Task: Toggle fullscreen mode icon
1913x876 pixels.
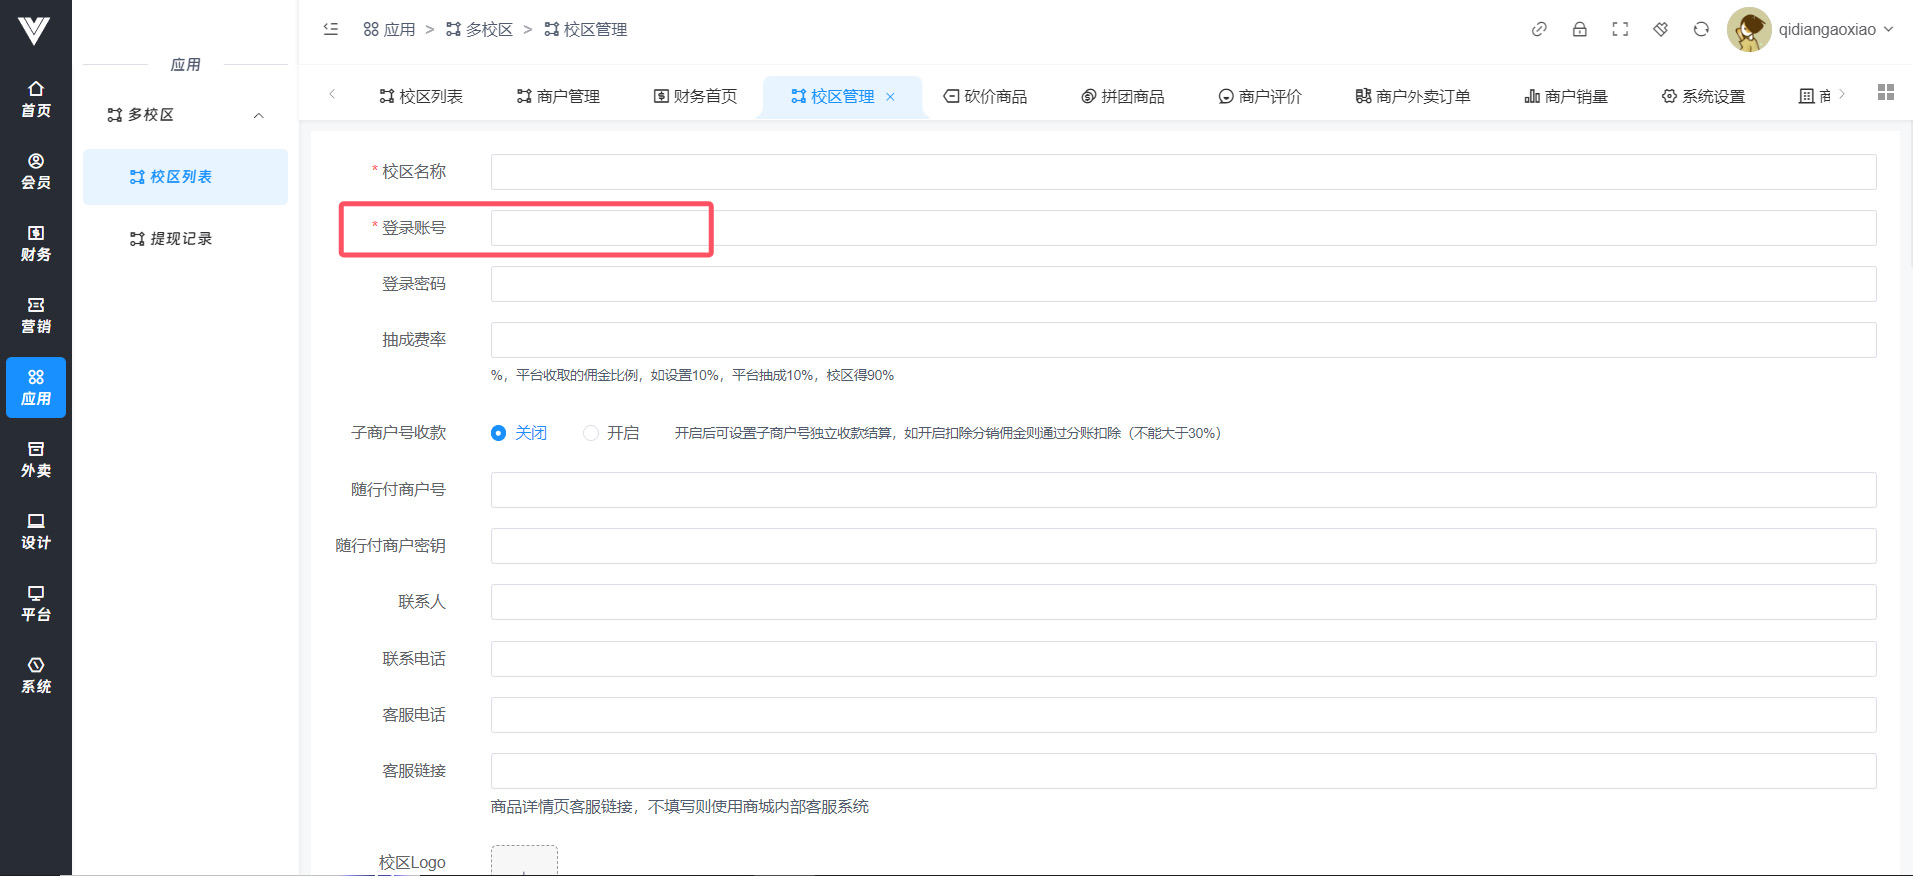Action: [1620, 29]
